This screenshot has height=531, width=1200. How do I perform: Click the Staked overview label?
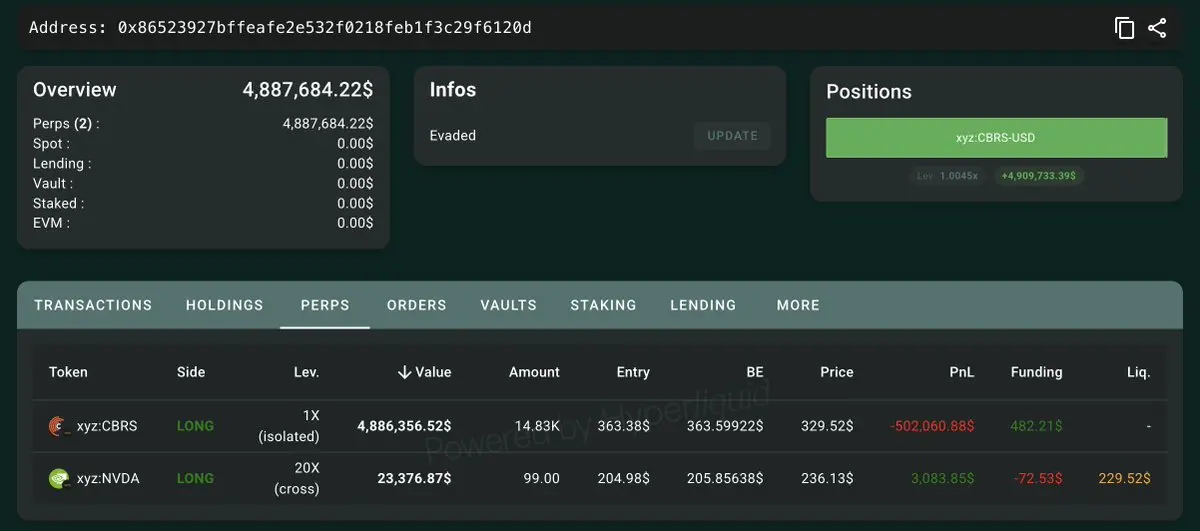pos(58,204)
